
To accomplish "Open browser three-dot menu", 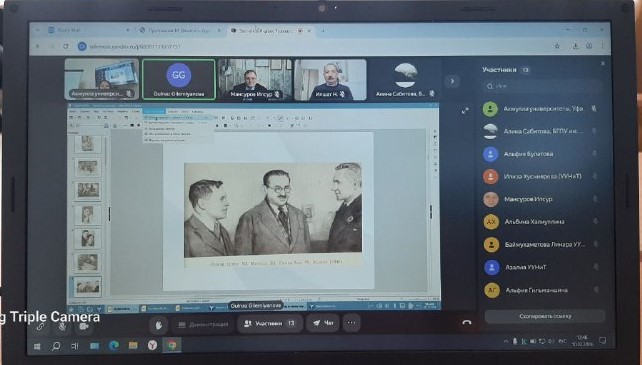I will click(603, 46).
